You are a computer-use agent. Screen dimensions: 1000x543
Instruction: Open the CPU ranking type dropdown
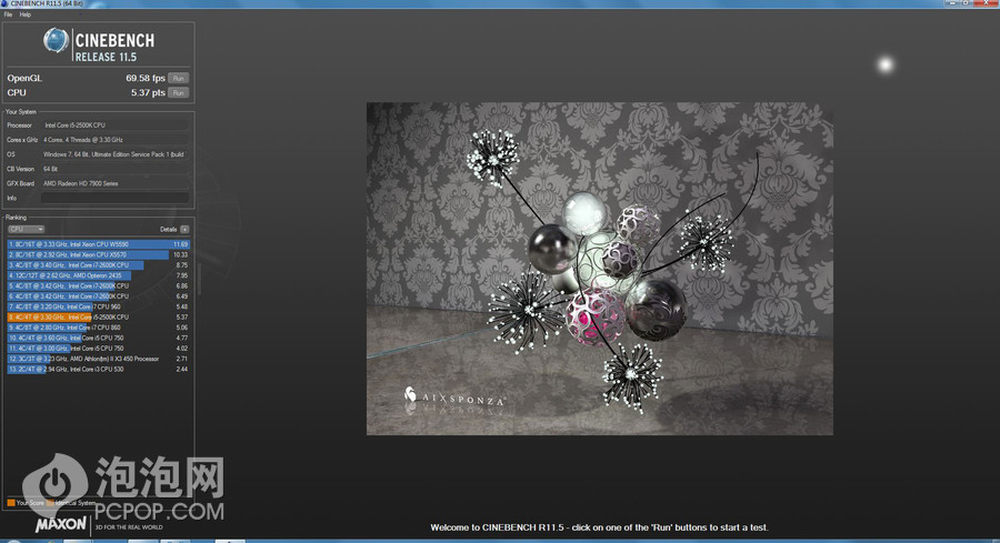[26, 229]
